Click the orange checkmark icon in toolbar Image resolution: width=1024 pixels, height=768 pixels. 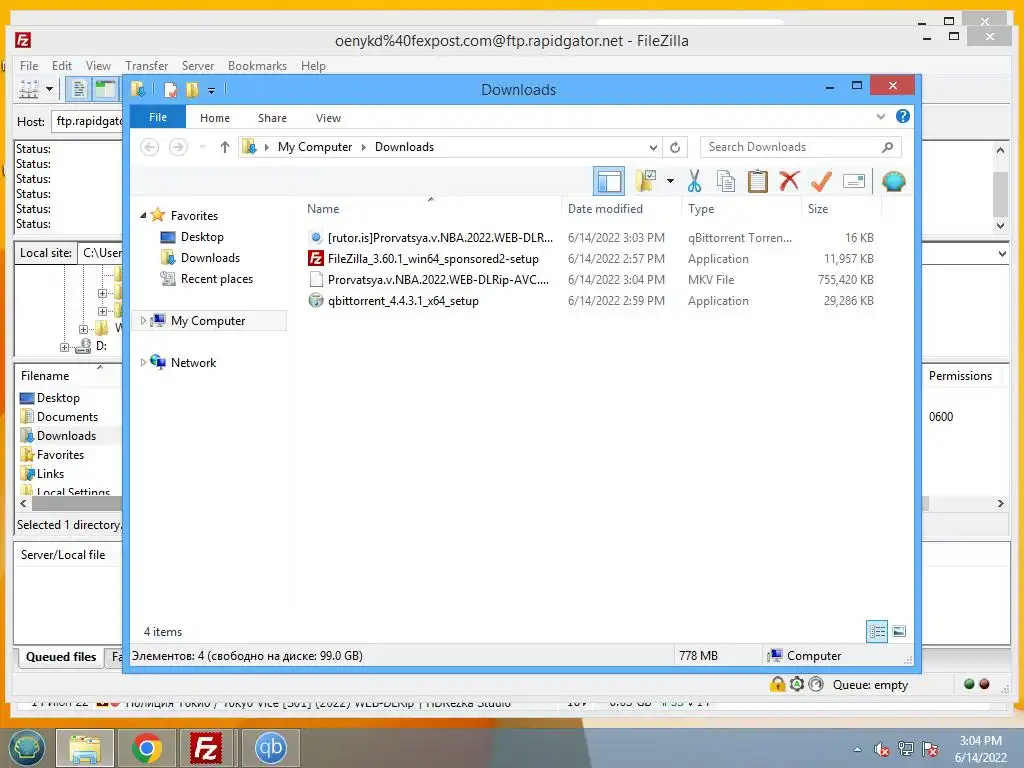click(x=821, y=181)
